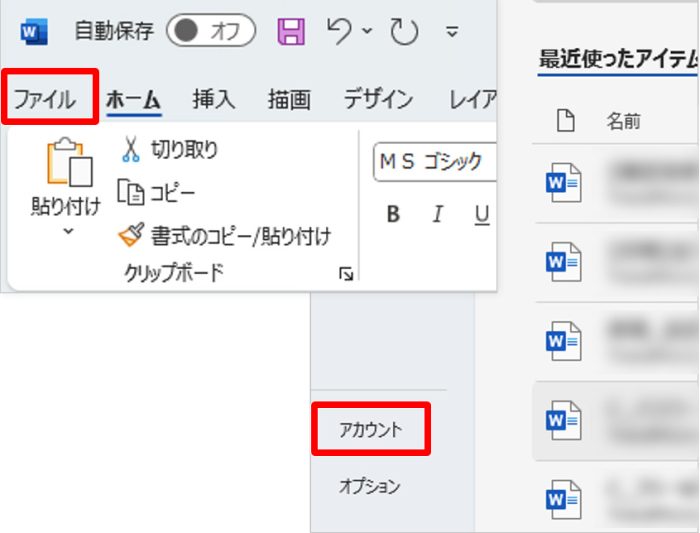Apply Bold formatting with B icon
This screenshot has width=700, height=533.
pyautogui.click(x=393, y=214)
